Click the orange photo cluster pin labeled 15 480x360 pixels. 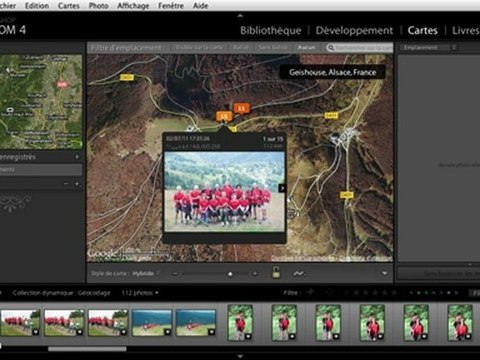point(224,117)
